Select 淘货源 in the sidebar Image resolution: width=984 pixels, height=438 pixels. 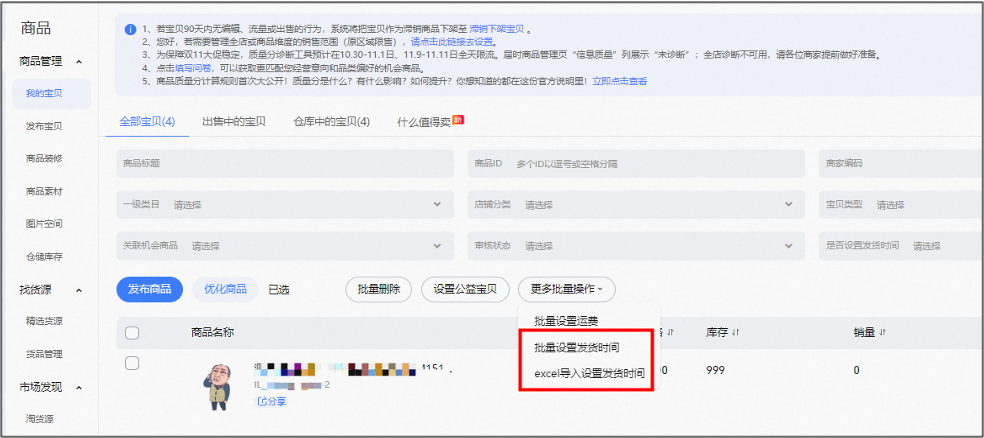click(x=39, y=419)
